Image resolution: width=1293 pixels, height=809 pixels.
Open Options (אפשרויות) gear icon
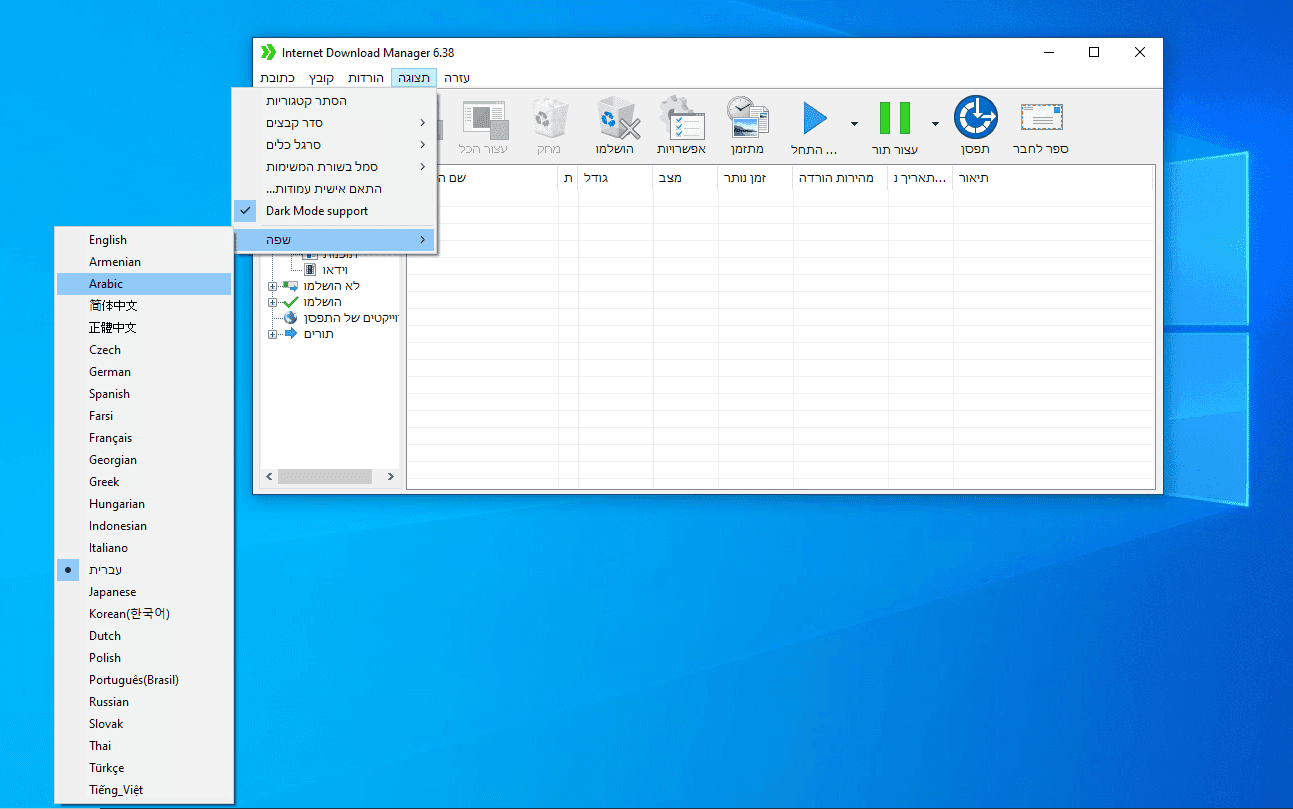coord(682,119)
